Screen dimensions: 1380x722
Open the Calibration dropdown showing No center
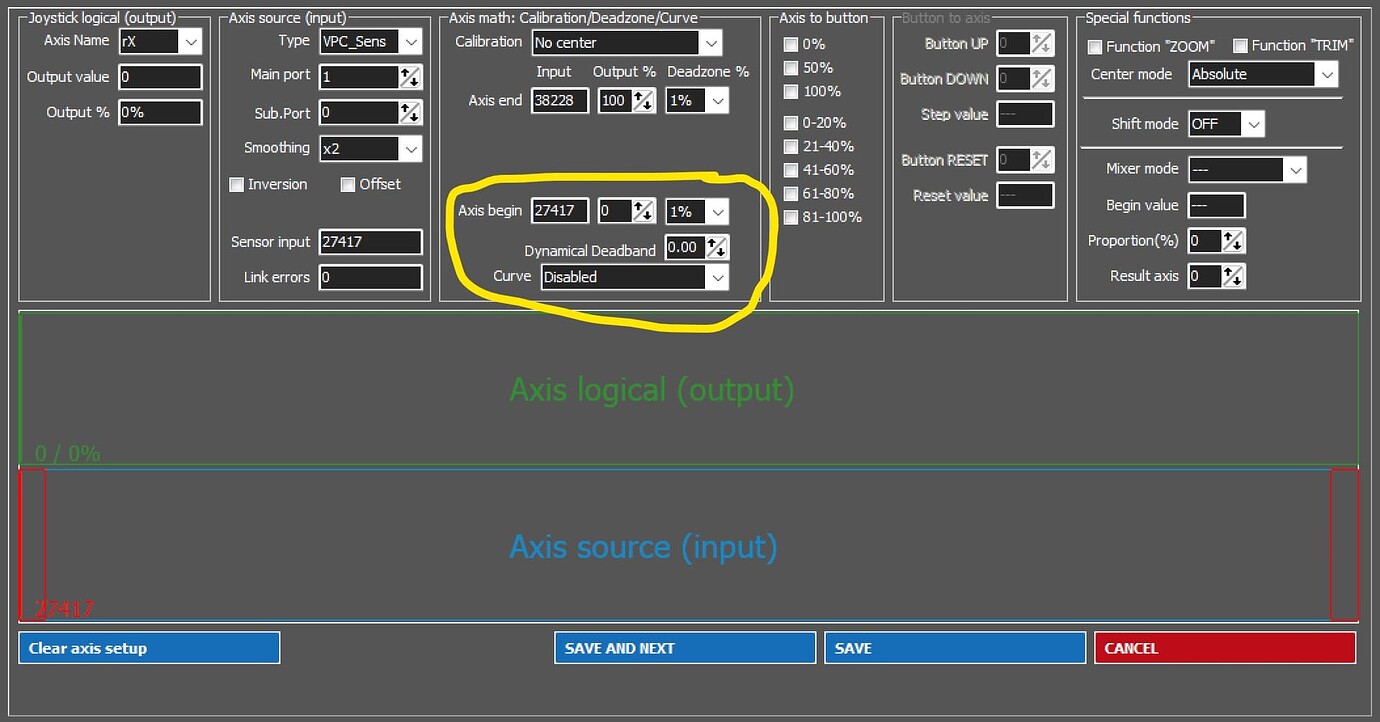pos(710,43)
